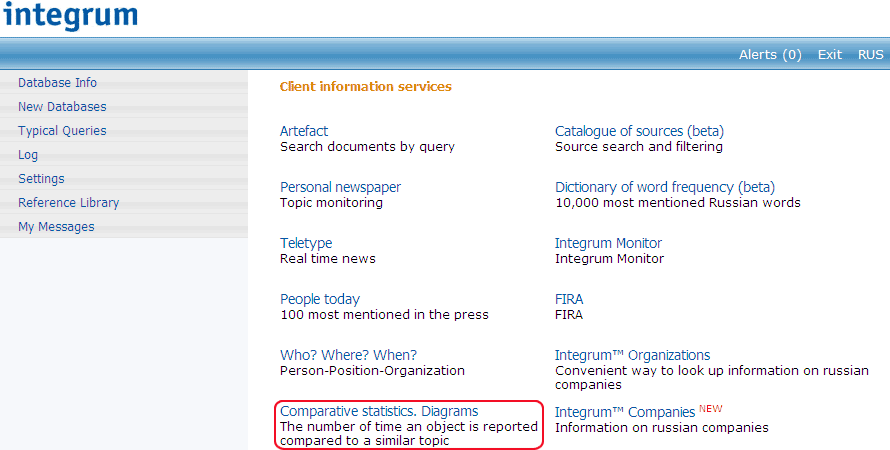Open Typical Queries menu item
This screenshot has height=450, width=890.
[x=62, y=131]
